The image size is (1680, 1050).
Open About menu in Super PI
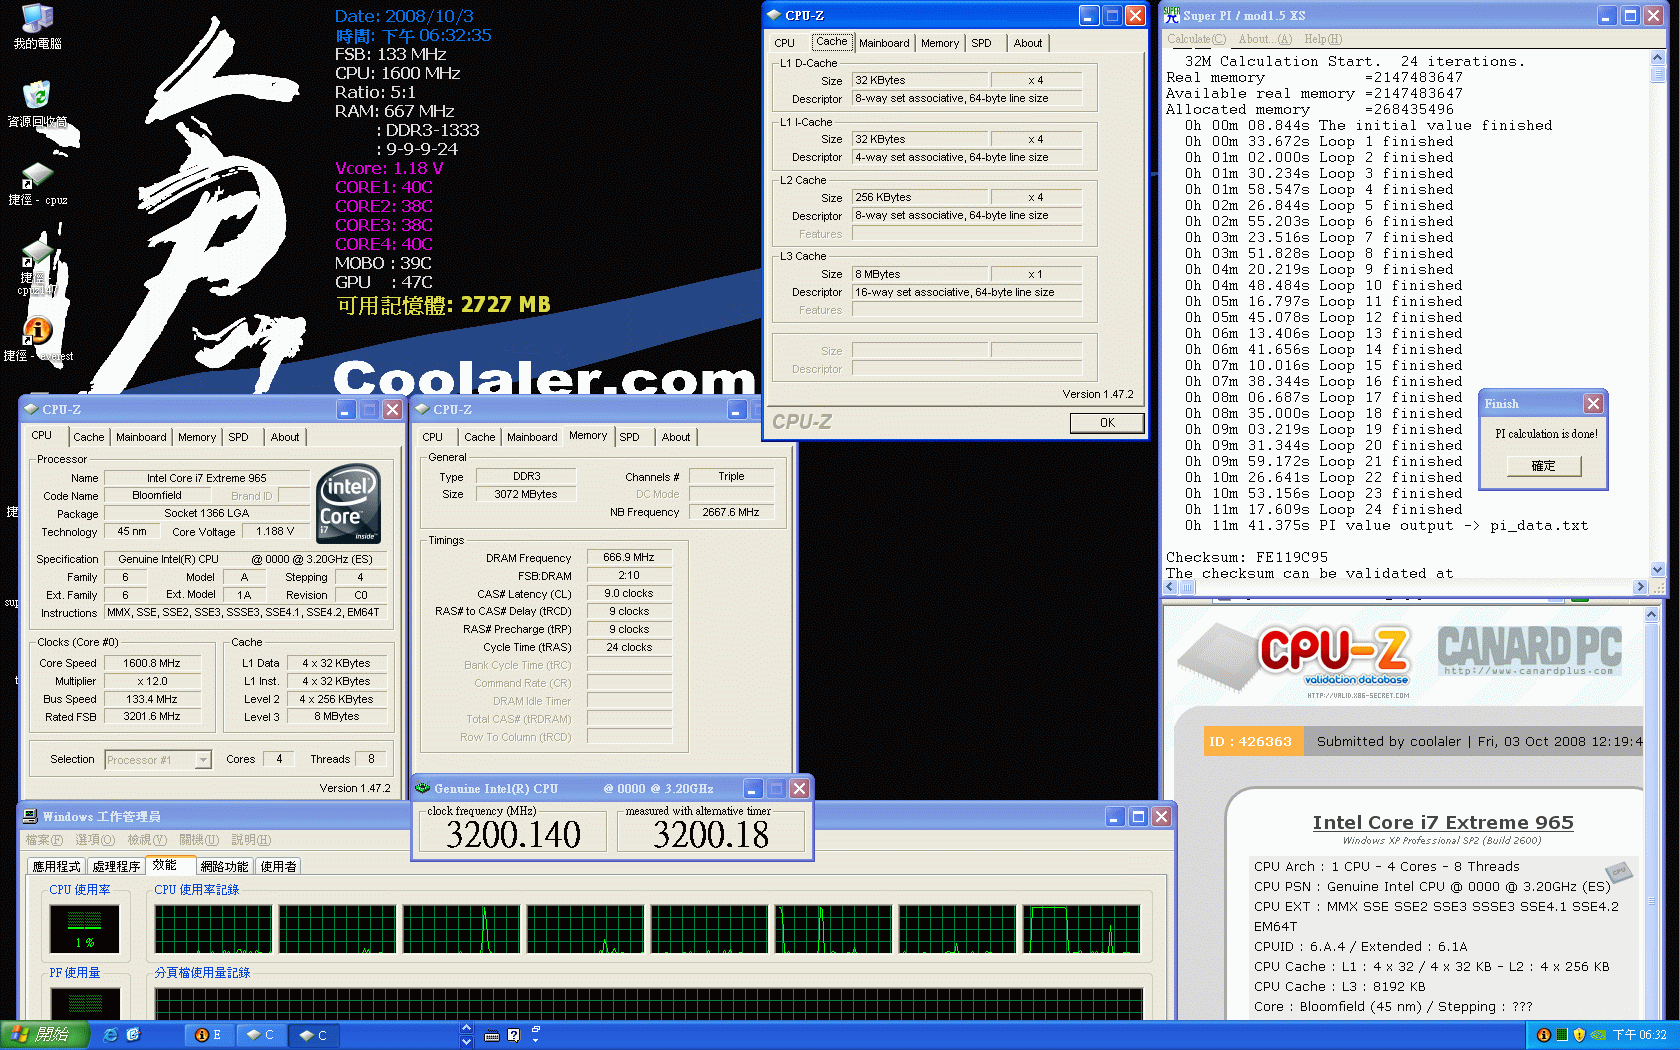click(1265, 39)
